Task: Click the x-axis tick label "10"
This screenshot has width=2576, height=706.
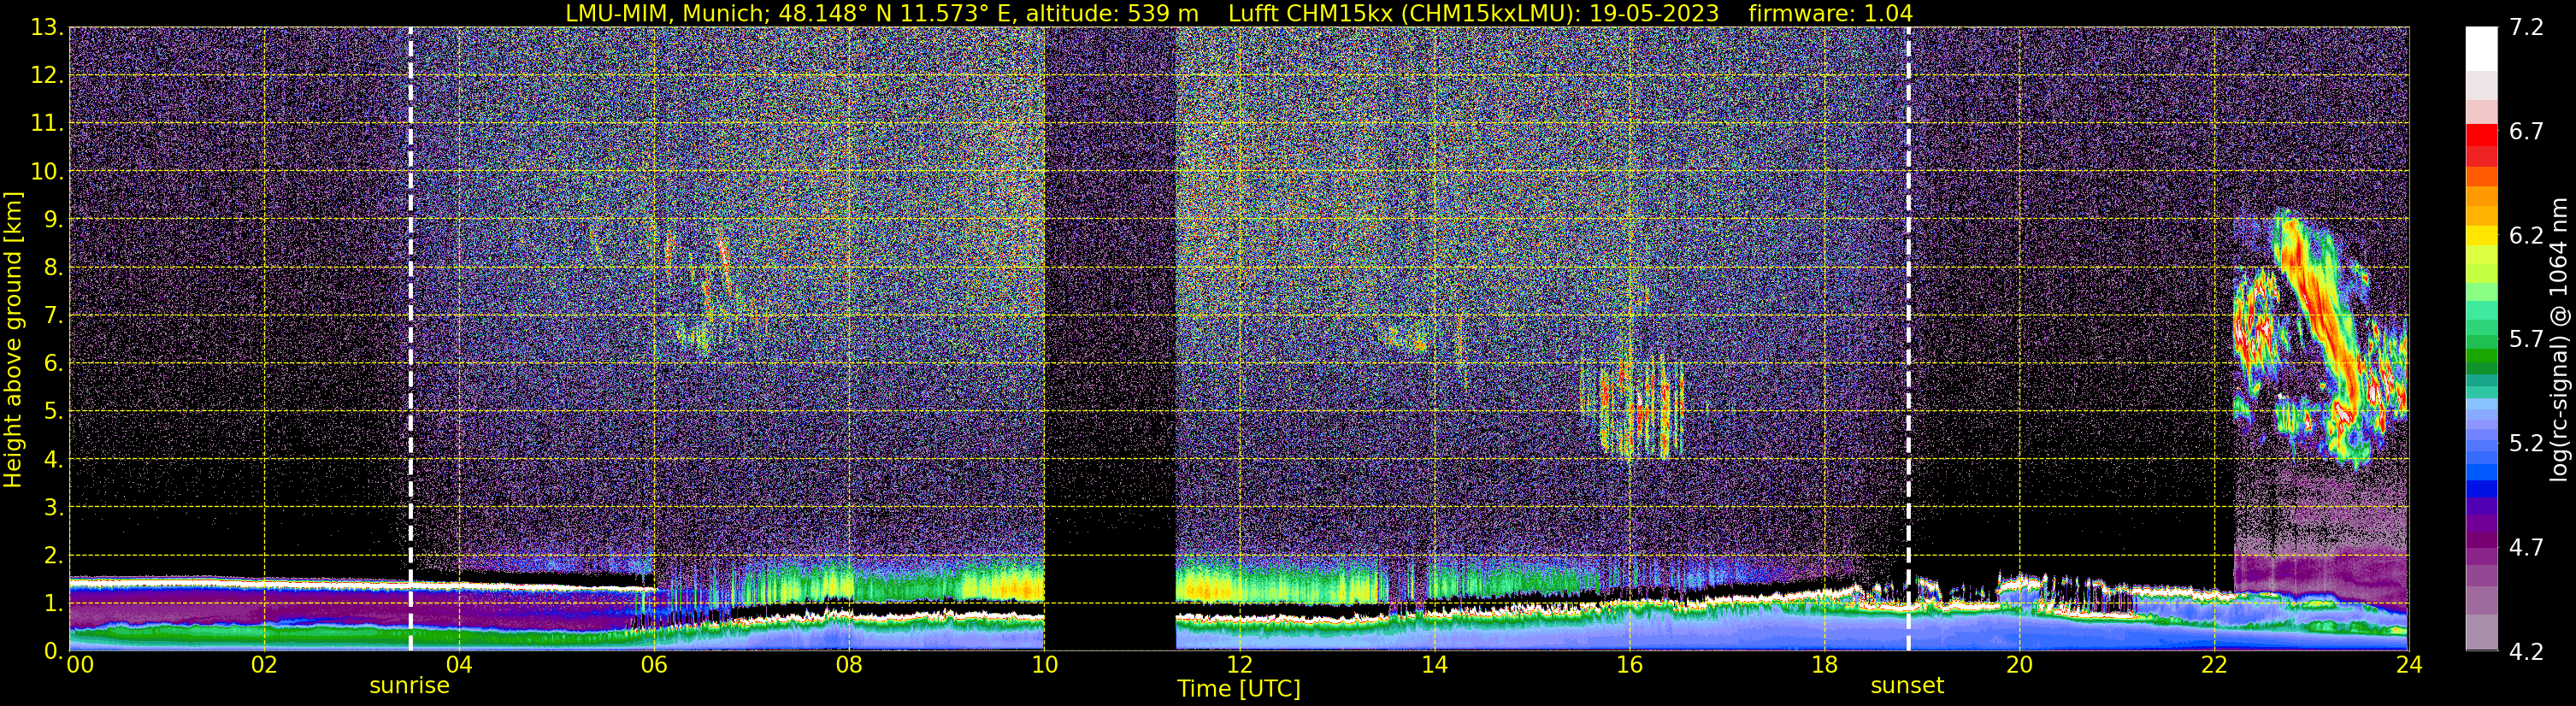Action: click(1044, 665)
